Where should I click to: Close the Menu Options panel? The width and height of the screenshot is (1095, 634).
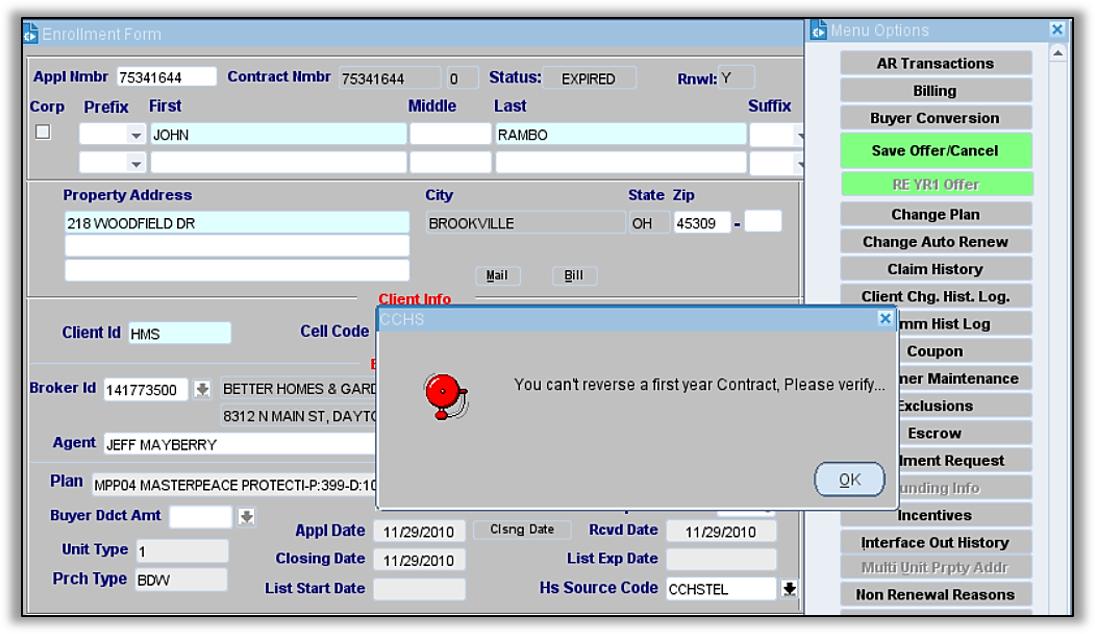(1057, 29)
